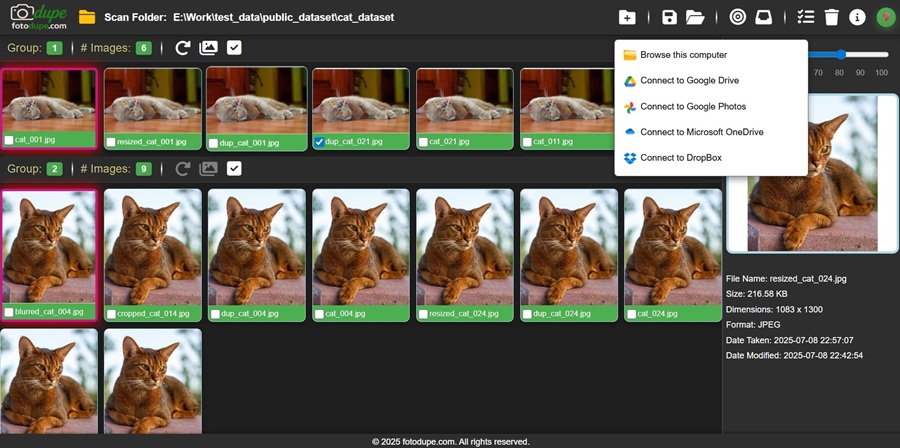Choose Connect to Microsoft OneDrive option
This screenshot has width=900, height=448.
694,132
